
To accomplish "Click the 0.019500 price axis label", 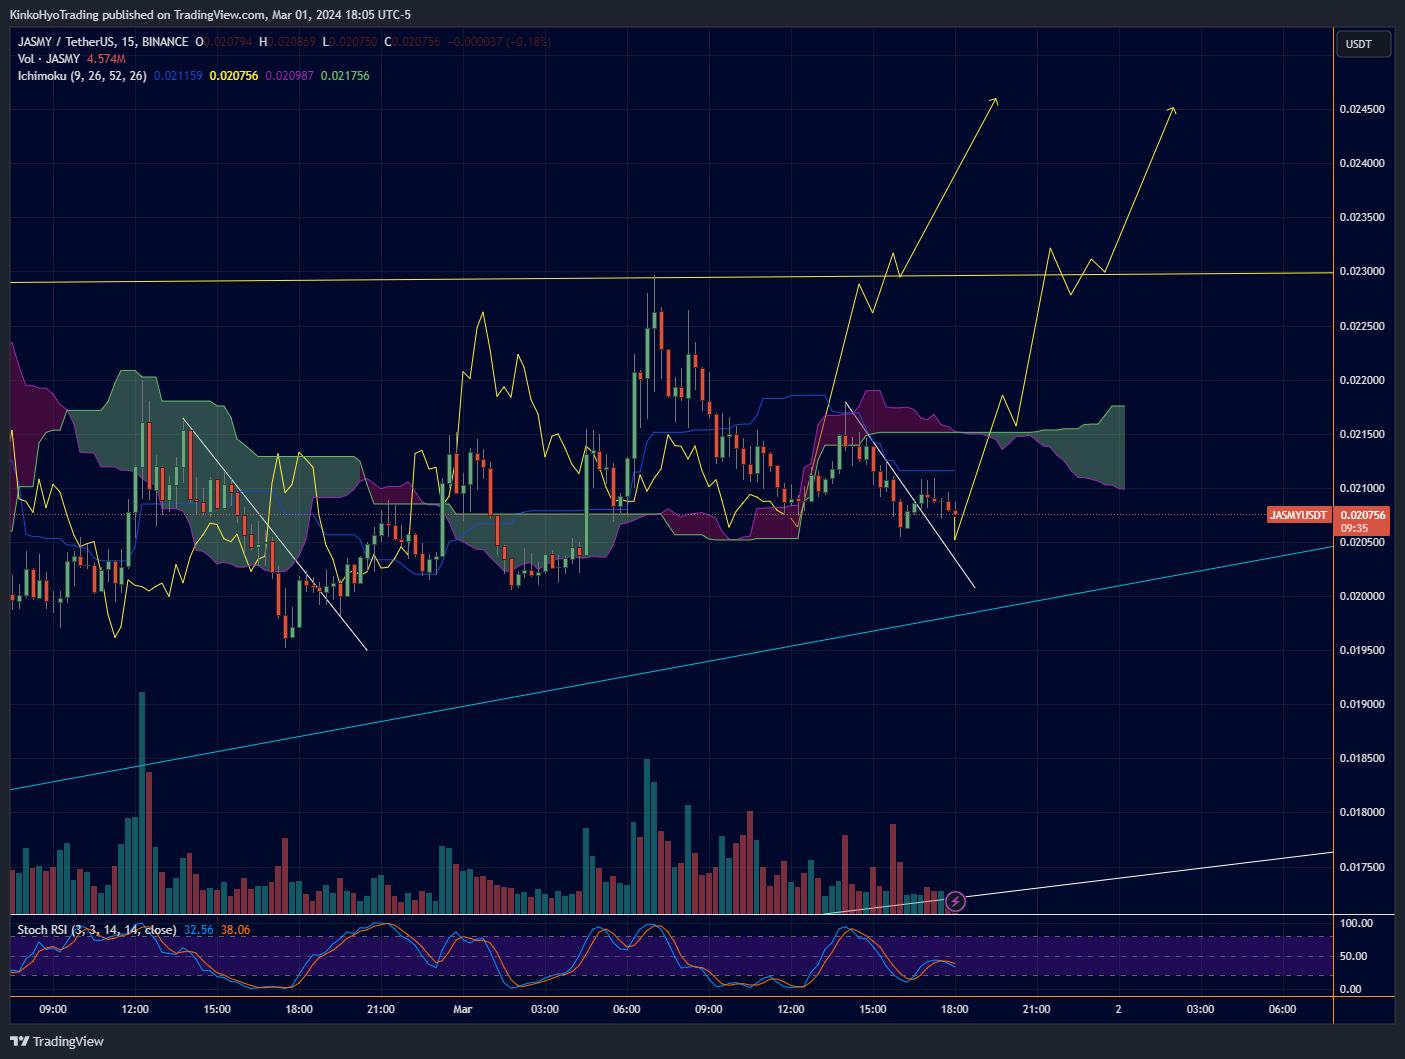I will pyautogui.click(x=1362, y=650).
